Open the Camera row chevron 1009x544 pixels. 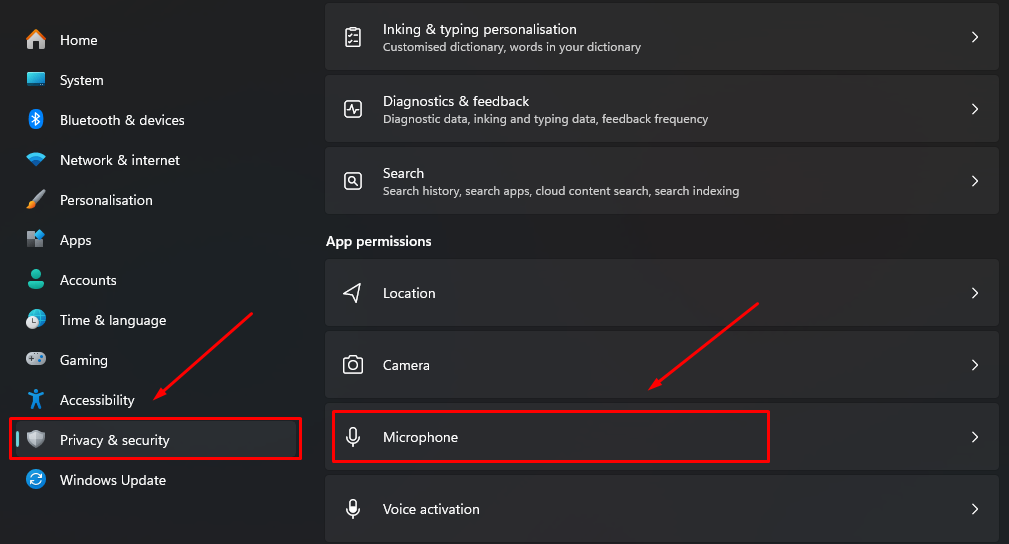click(975, 365)
